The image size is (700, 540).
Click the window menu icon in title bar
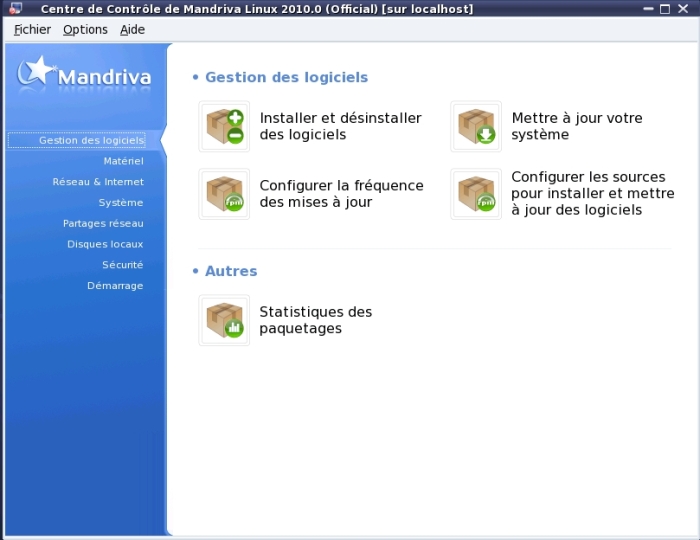[14, 9]
